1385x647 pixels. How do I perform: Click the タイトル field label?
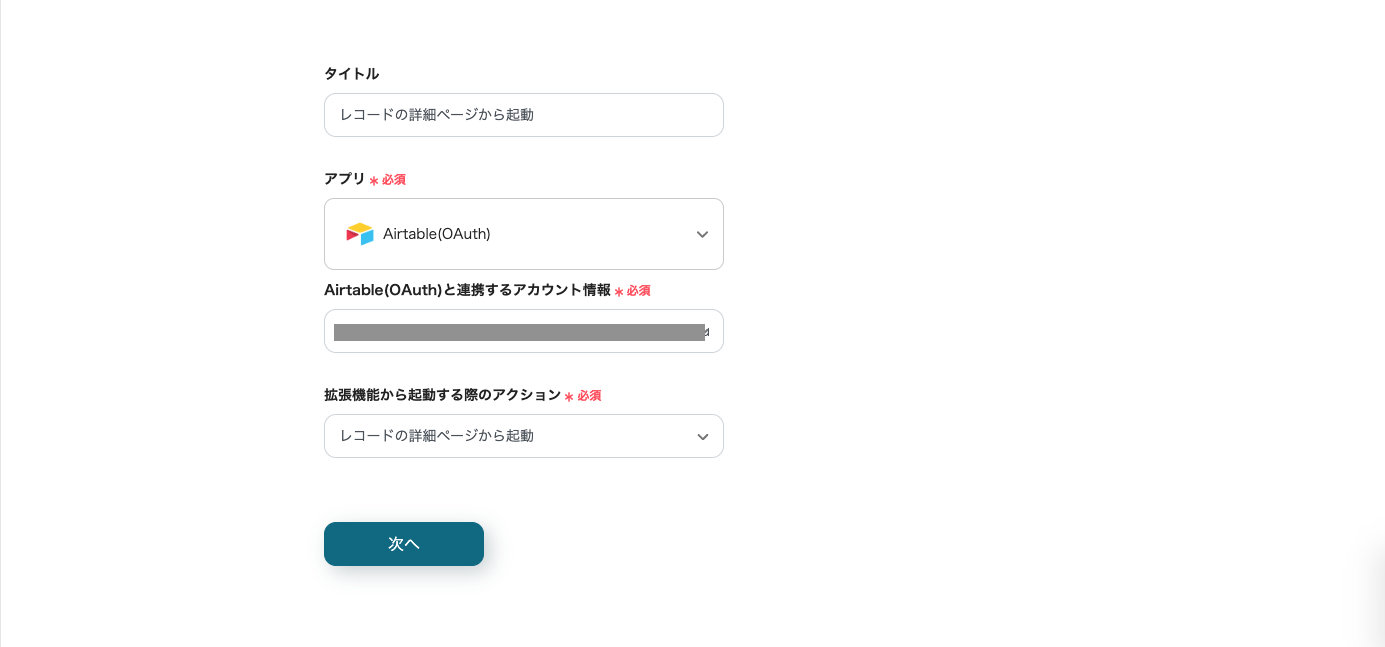click(351, 74)
